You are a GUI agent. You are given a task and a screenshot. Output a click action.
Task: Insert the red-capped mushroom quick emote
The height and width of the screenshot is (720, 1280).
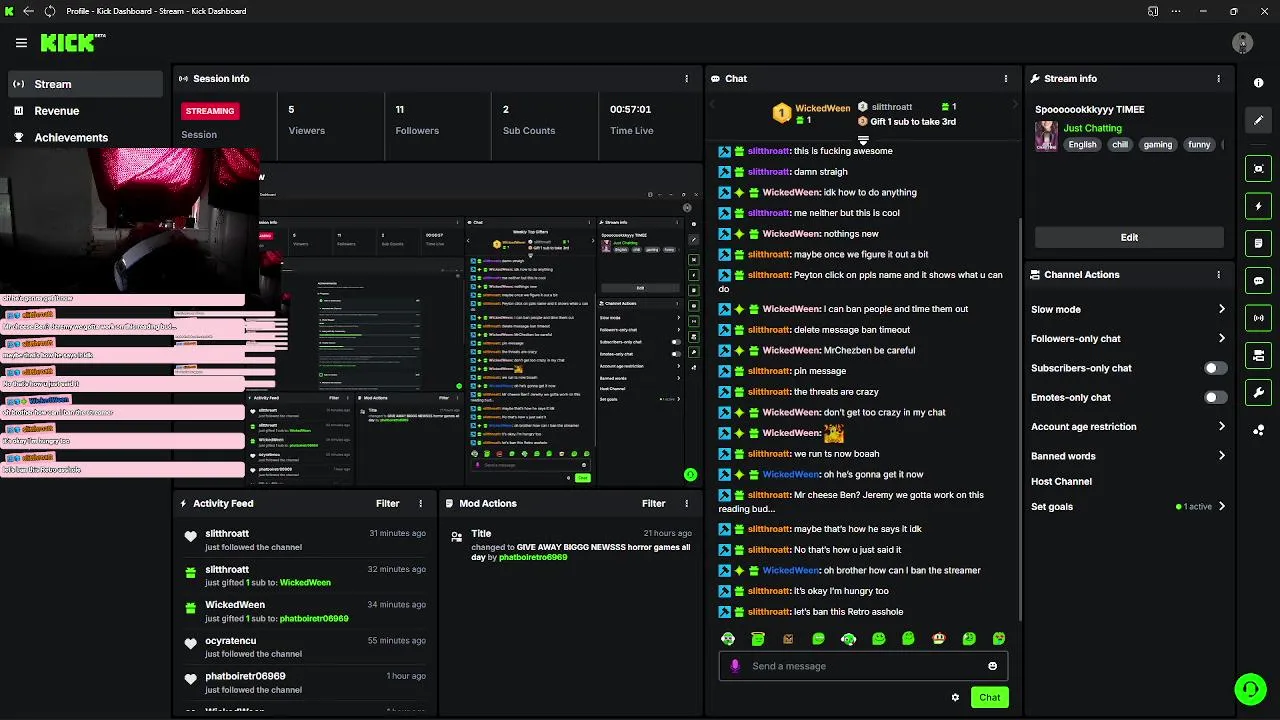point(938,639)
